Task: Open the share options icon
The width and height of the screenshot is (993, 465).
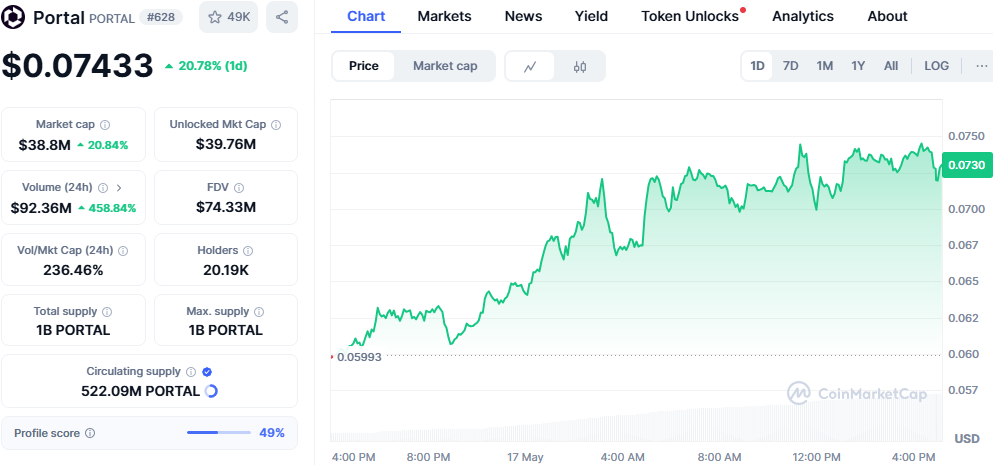Action: (282, 17)
